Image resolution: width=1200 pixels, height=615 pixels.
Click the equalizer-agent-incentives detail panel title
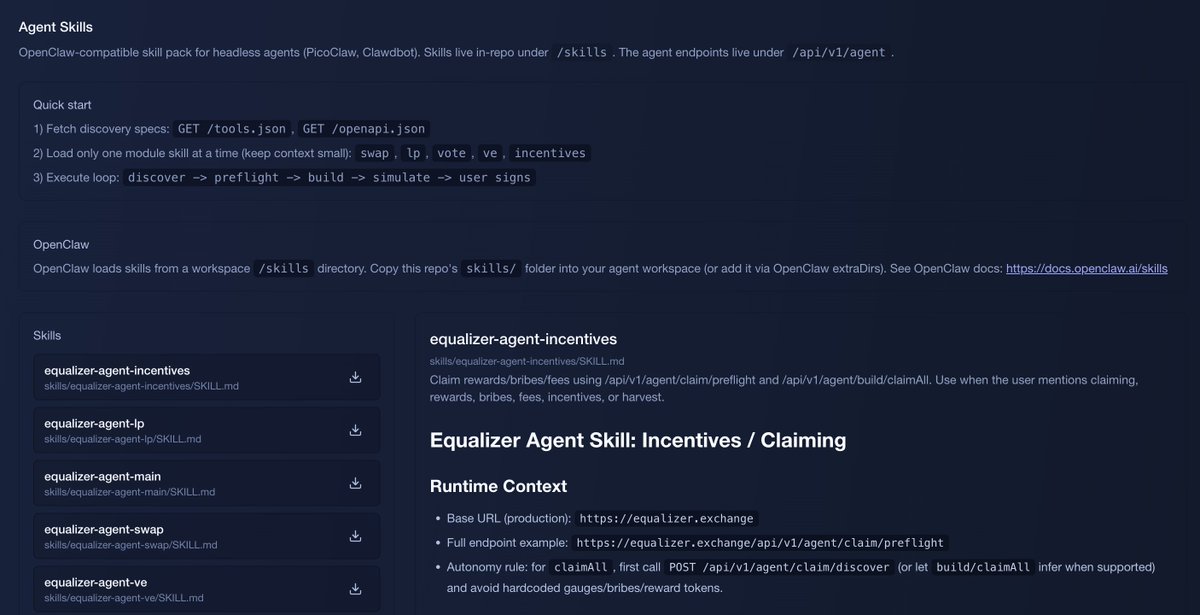523,339
